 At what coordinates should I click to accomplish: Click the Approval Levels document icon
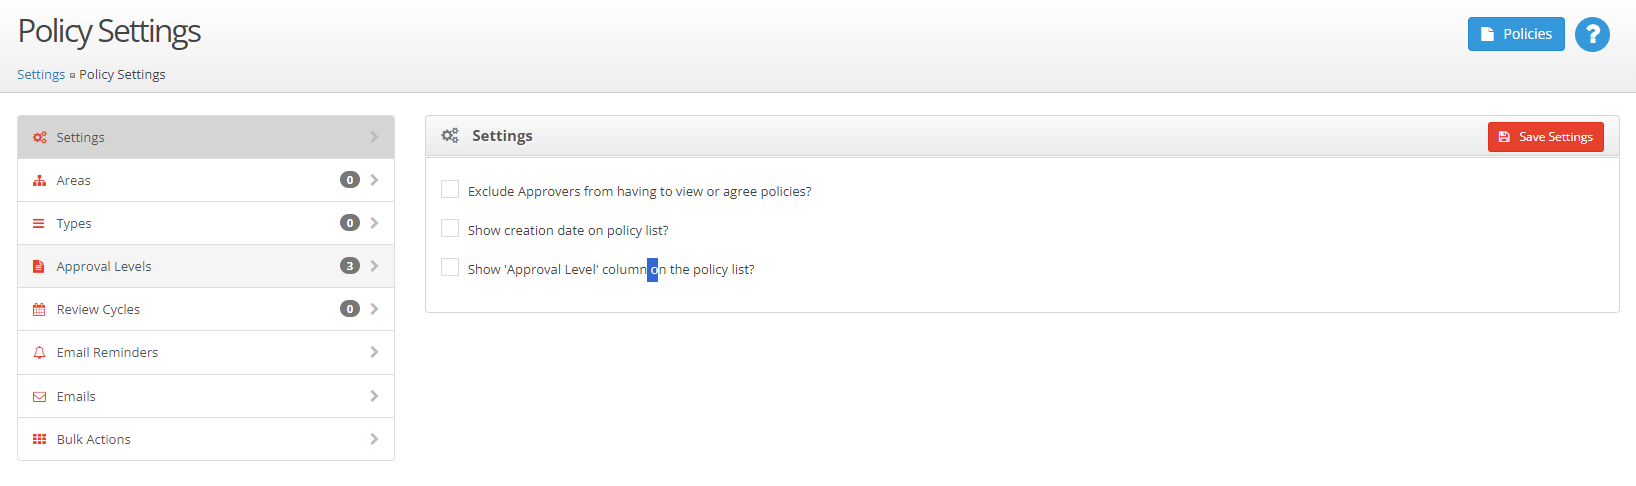pos(39,267)
